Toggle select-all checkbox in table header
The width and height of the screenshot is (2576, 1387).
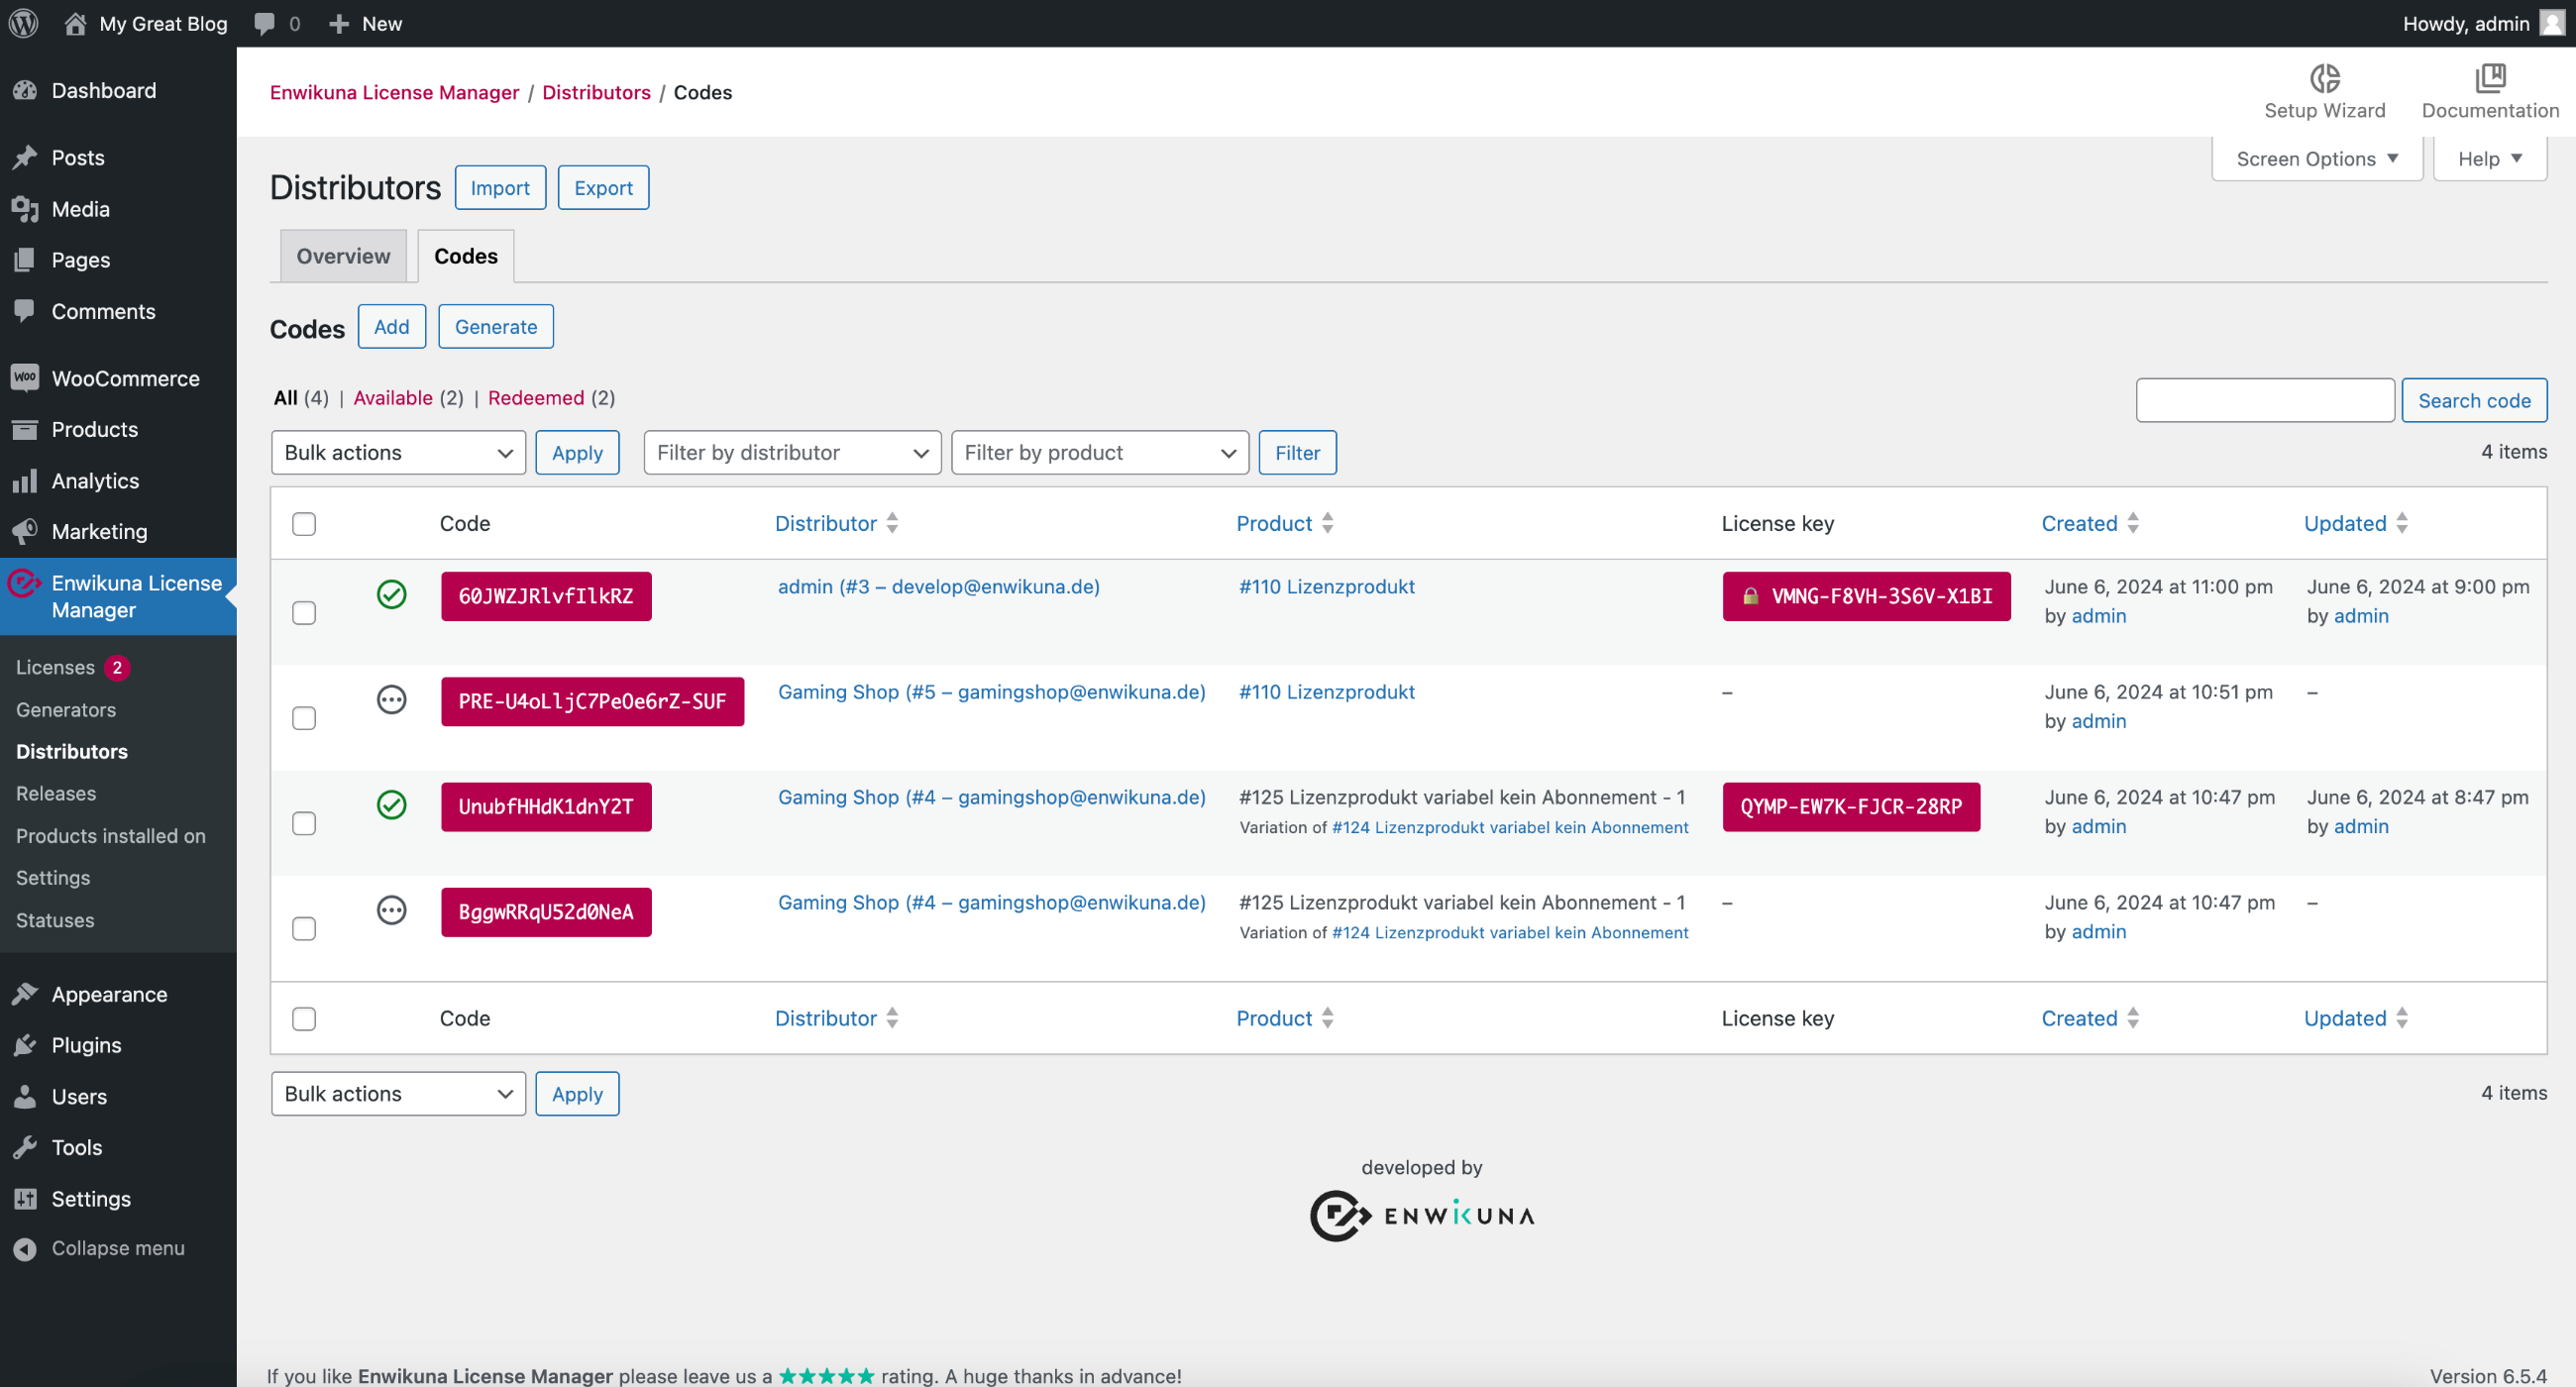(x=304, y=524)
